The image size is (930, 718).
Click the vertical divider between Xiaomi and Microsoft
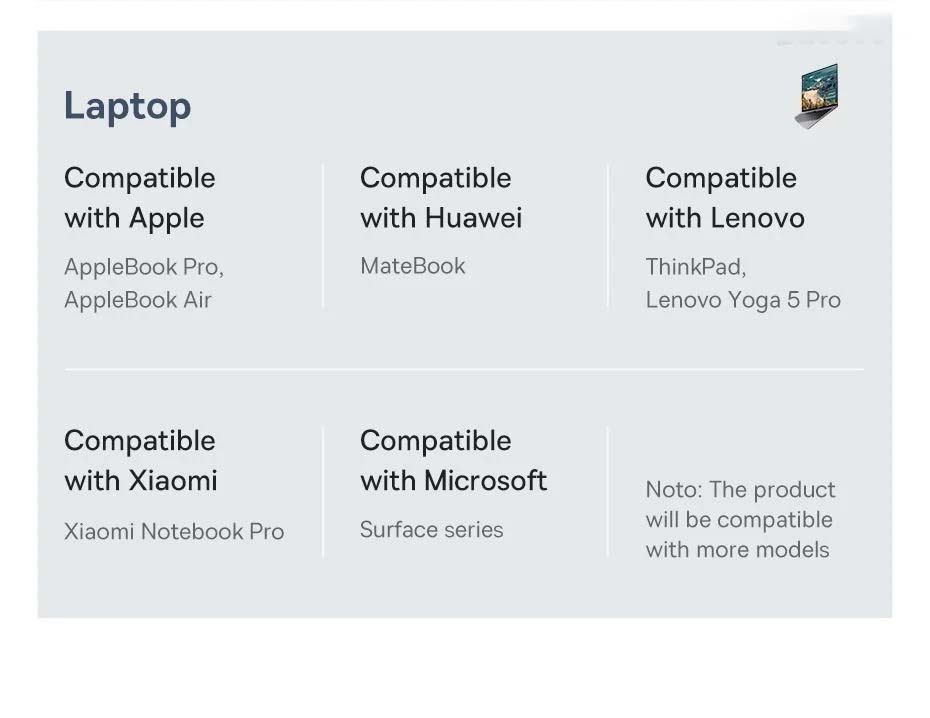click(323, 491)
